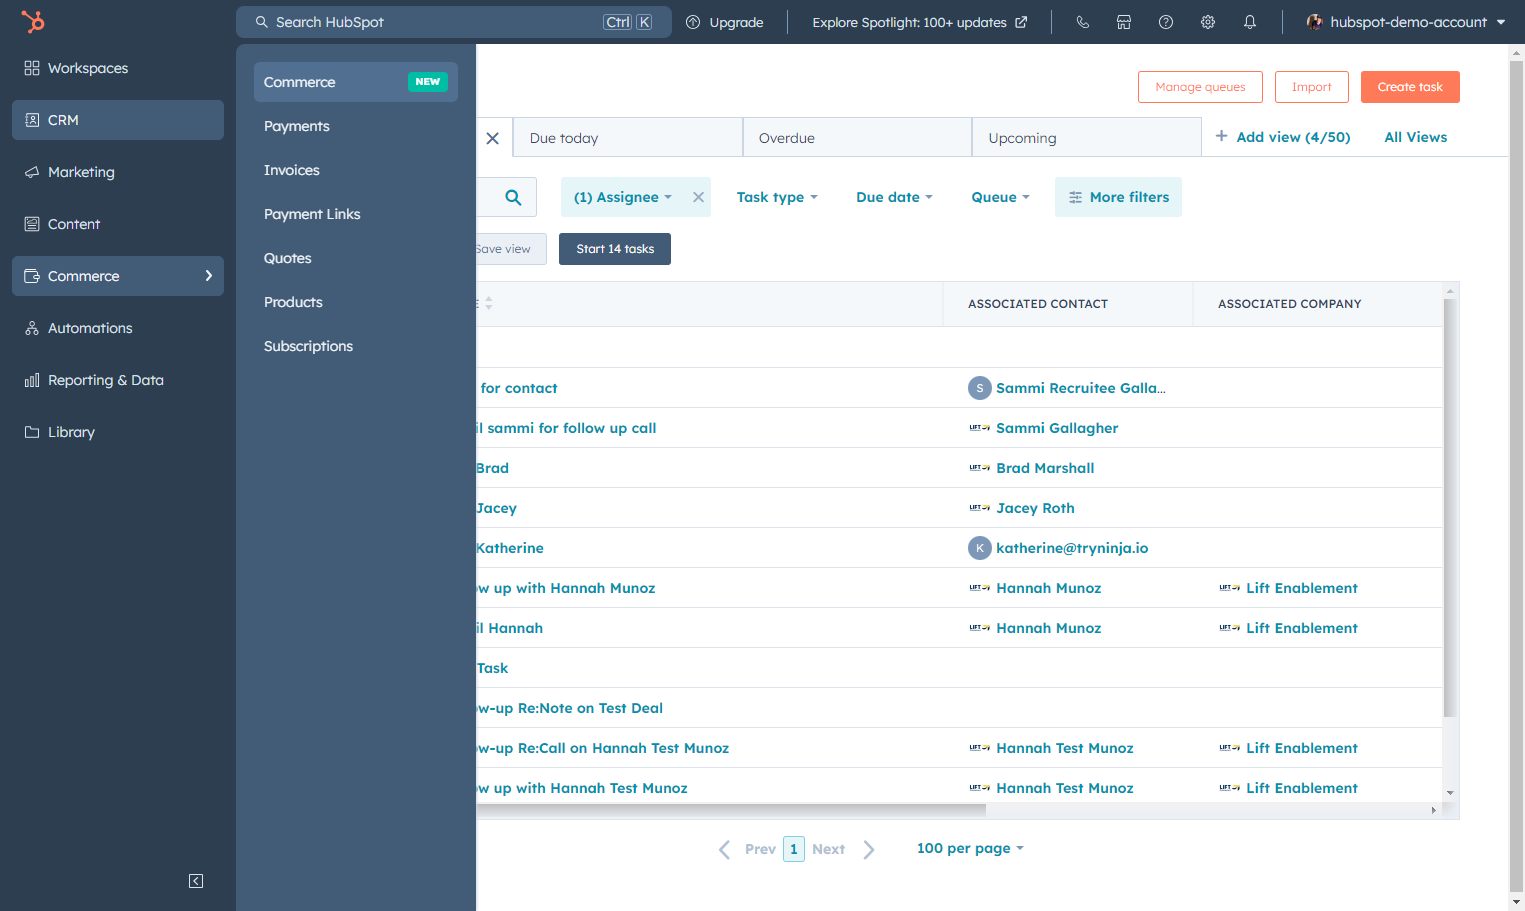Open Marketing in sidebar
This screenshot has height=911, width=1525.
point(118,172)
